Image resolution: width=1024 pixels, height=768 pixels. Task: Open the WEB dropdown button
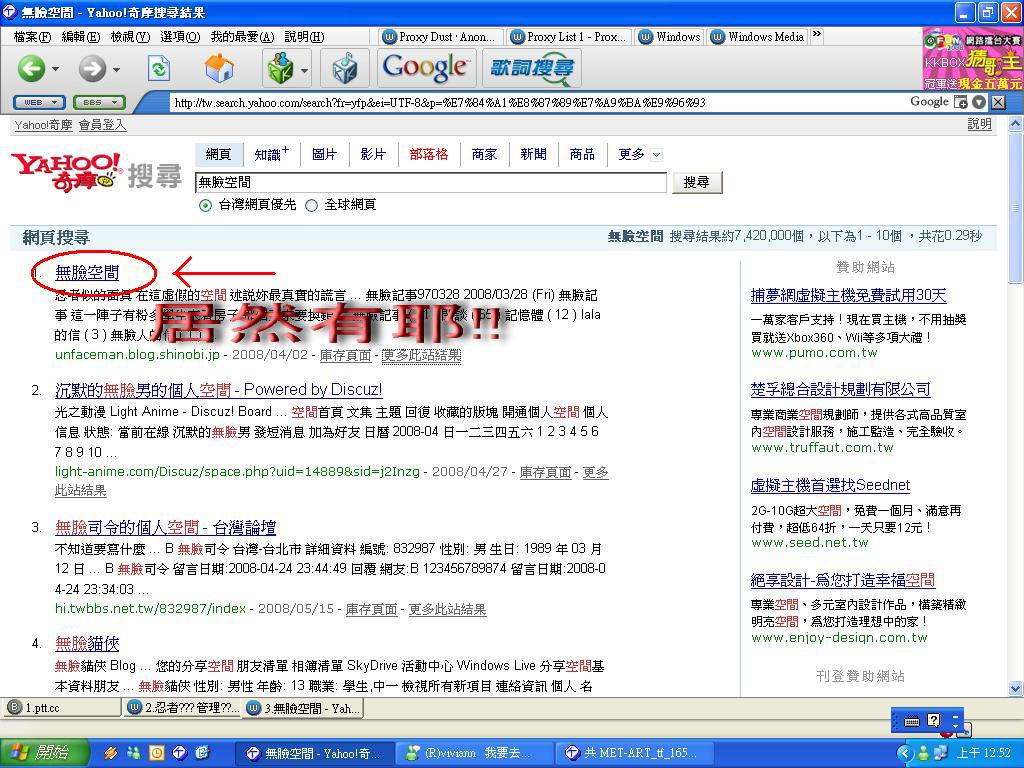pos(39,103)
